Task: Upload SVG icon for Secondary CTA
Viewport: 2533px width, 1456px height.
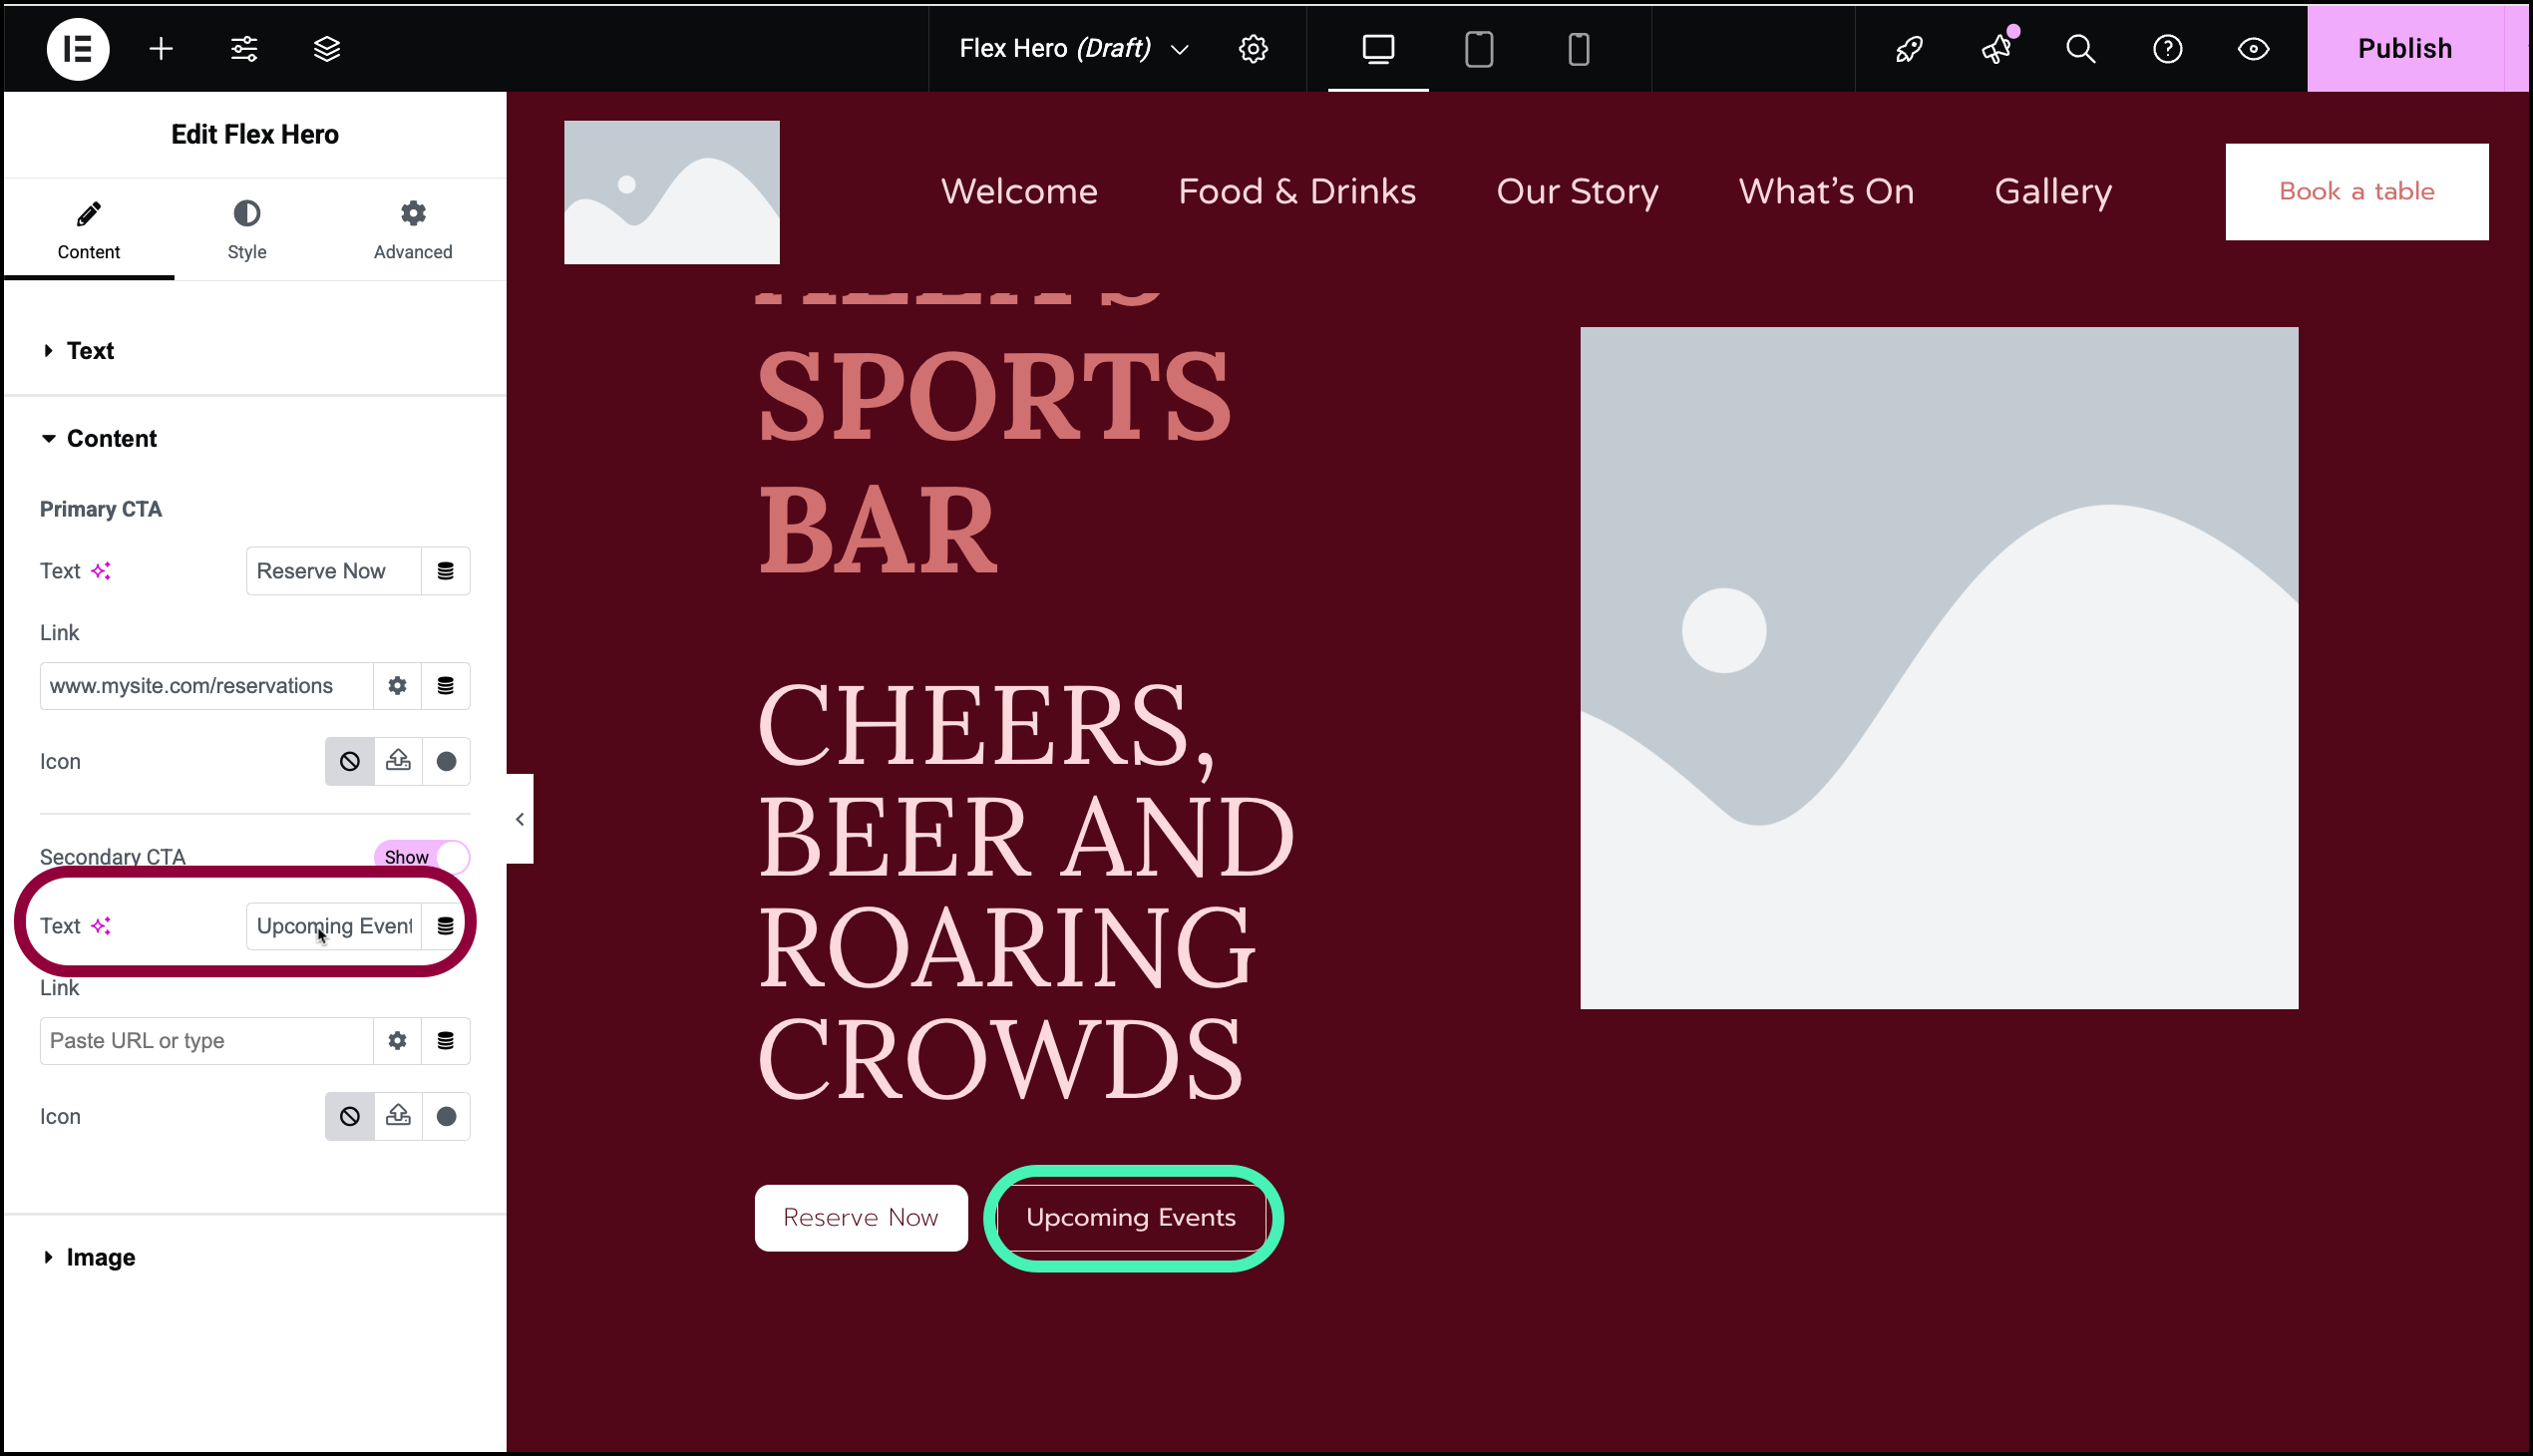Action: [x=398, y=1117]
